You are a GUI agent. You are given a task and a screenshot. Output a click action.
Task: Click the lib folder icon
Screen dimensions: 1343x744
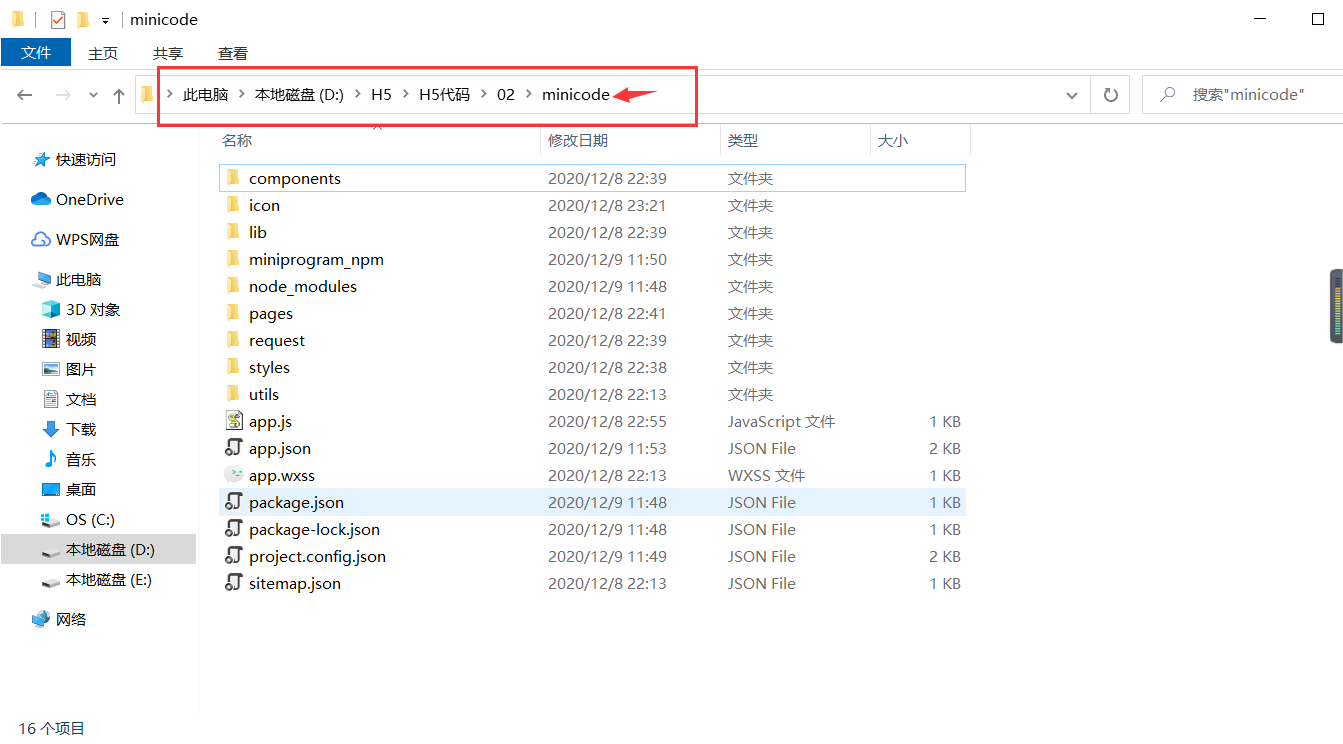(234, 232)
